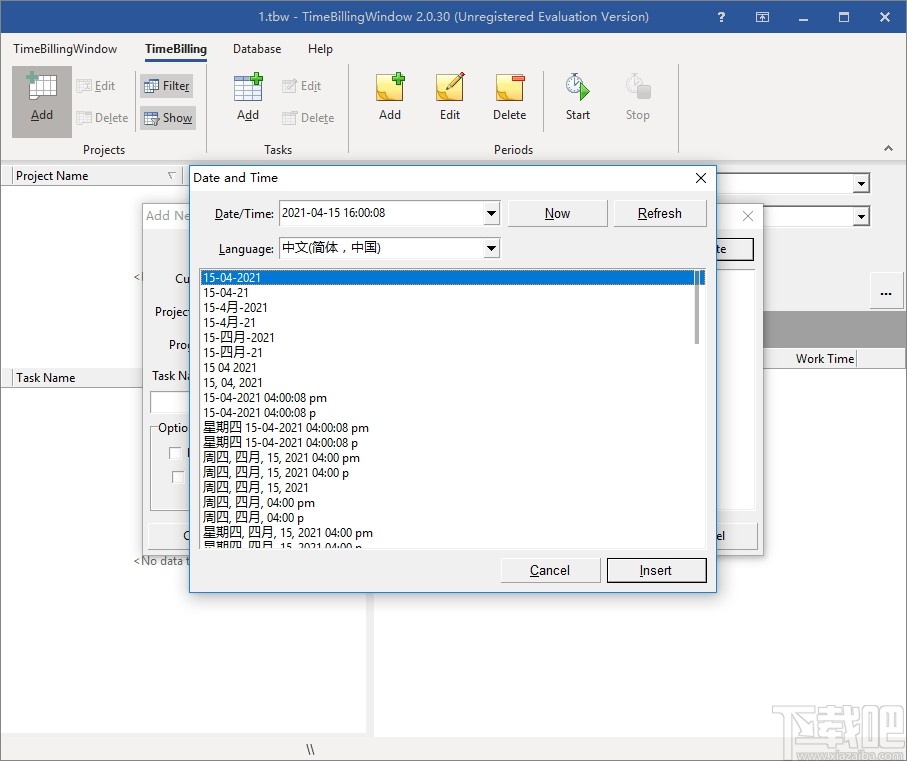Open the Help menu
Screen dimensions: 907x761
tap(320, 49)
